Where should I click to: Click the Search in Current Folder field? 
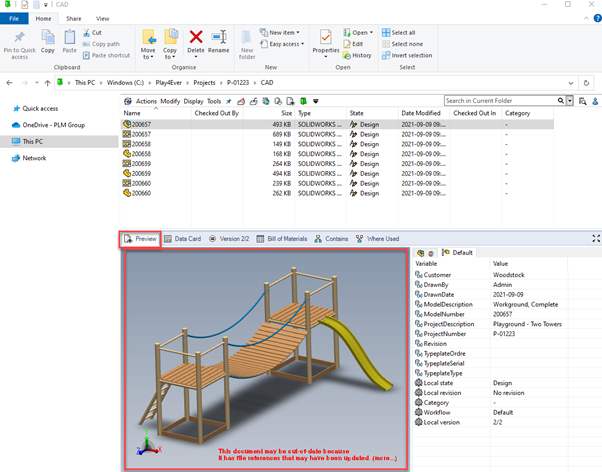click(501, 101)
